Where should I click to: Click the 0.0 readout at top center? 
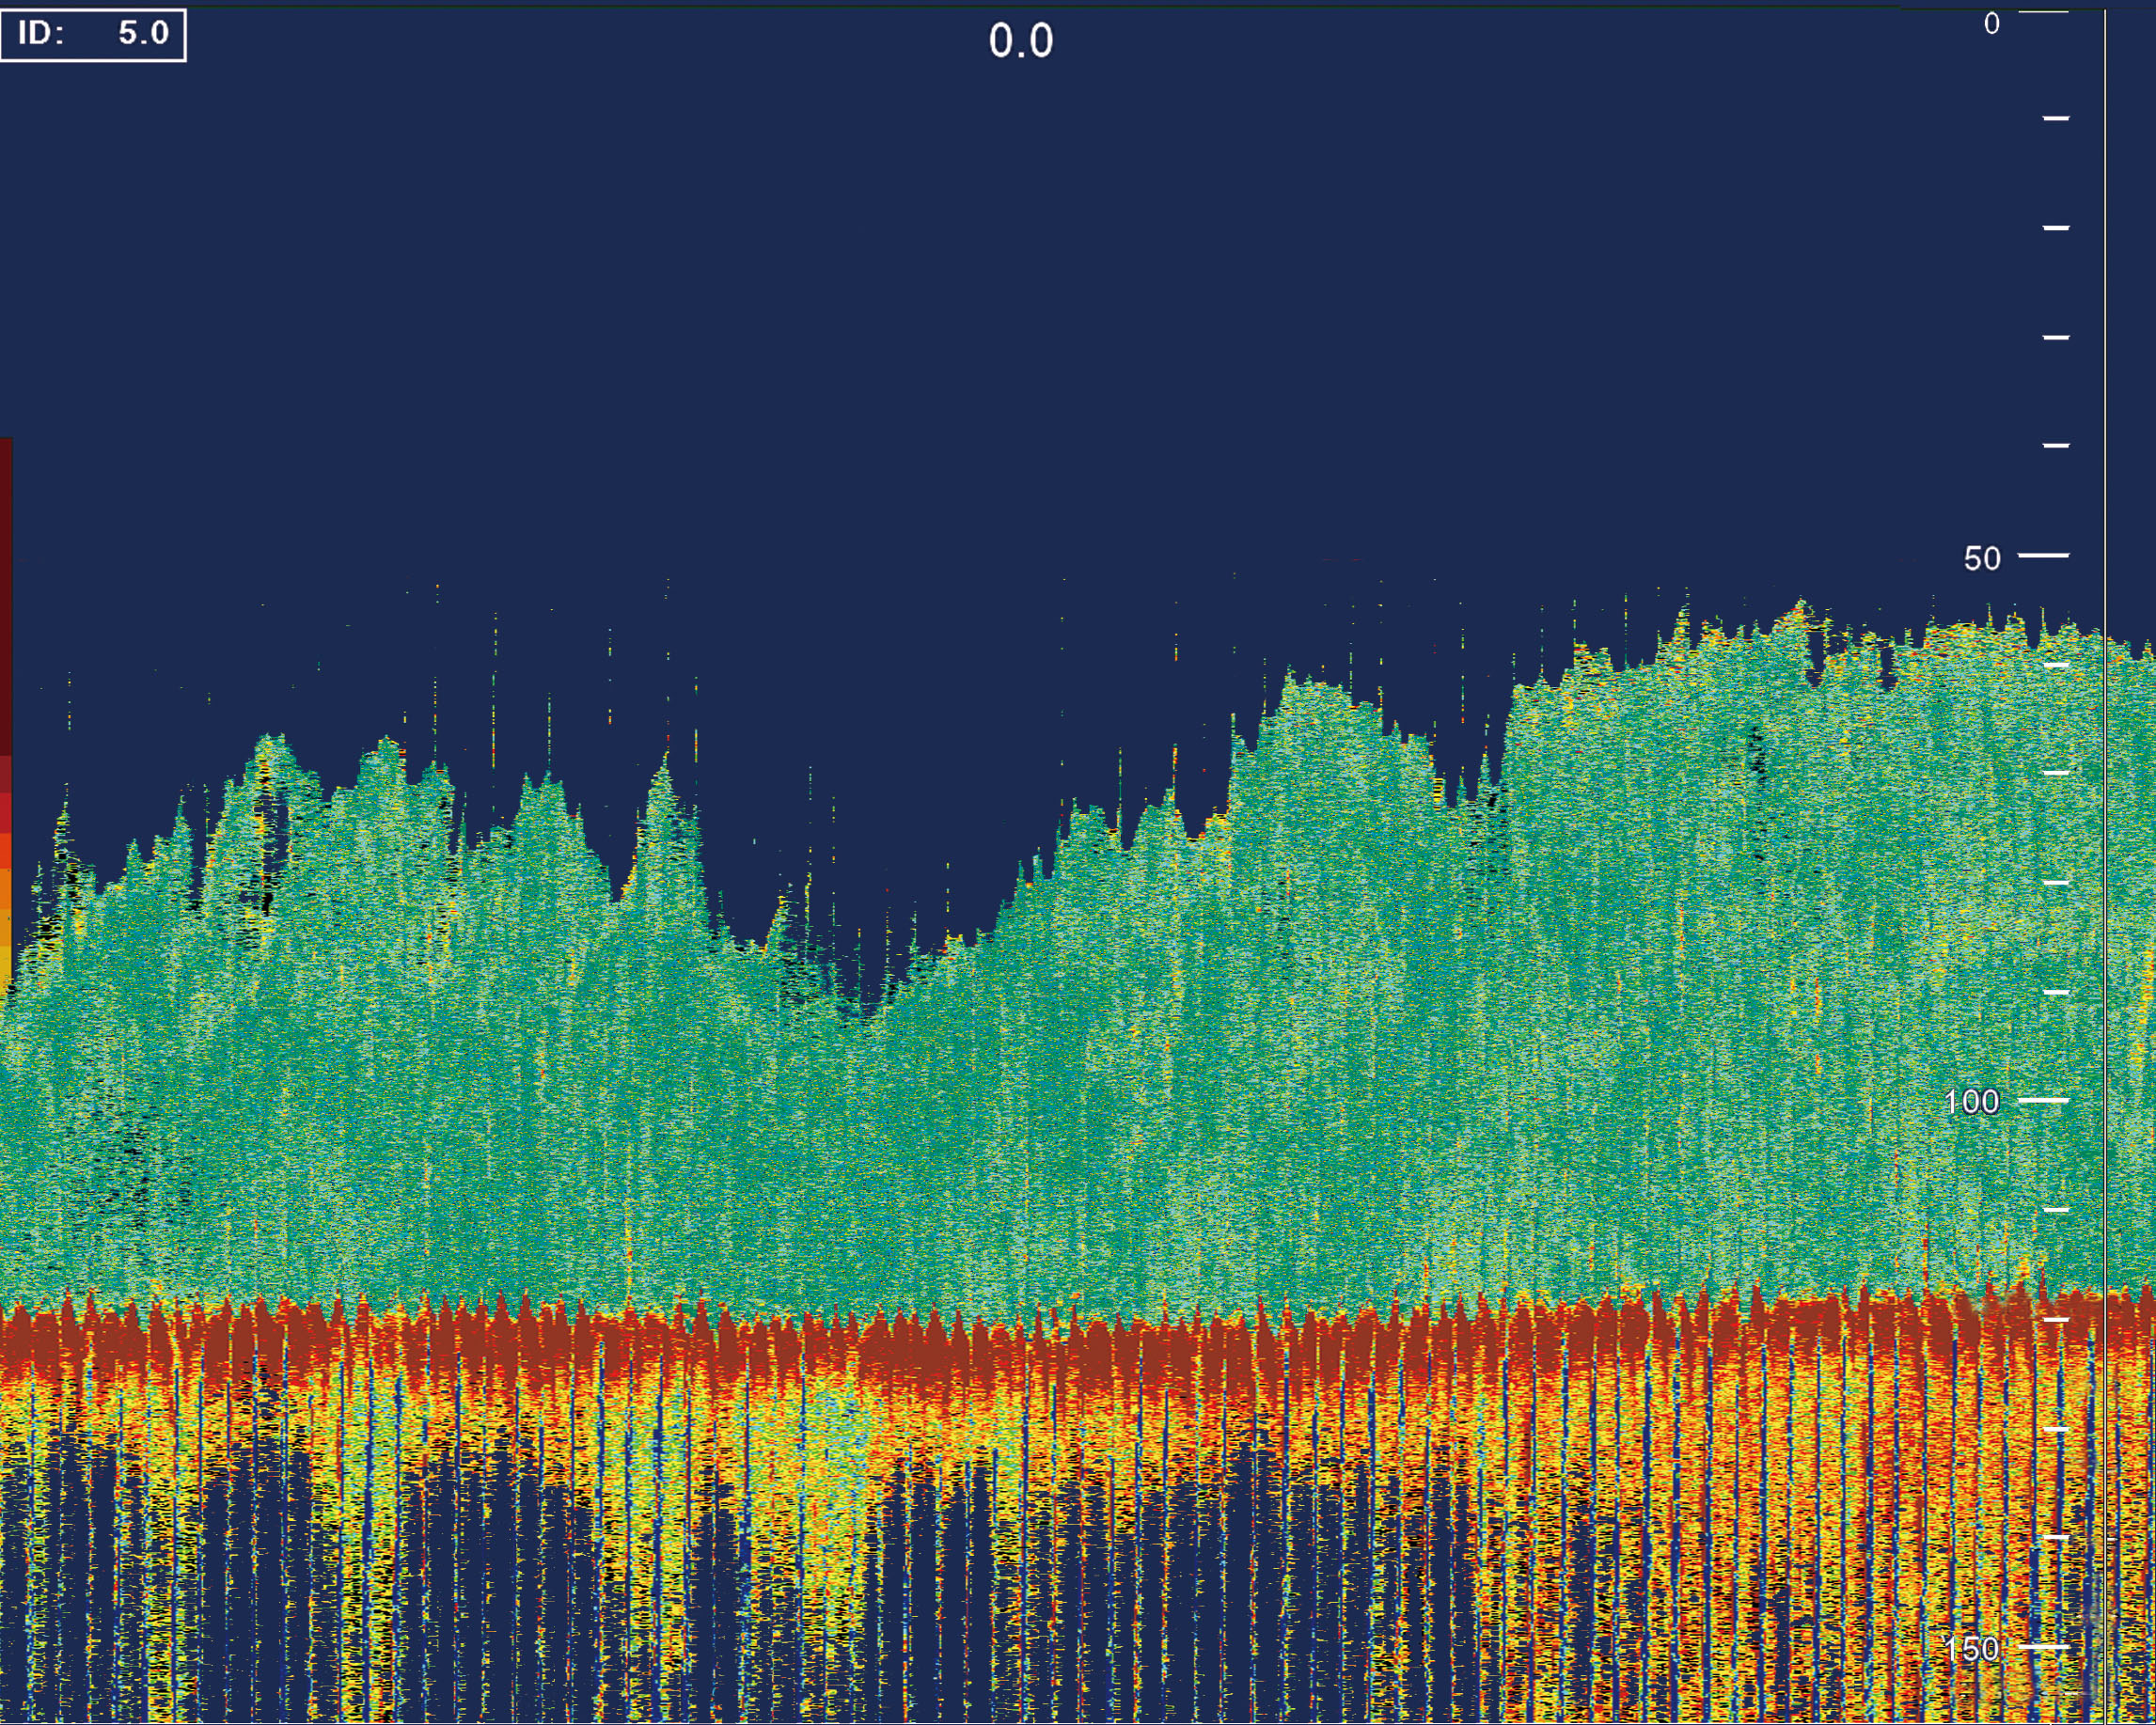[1020, 41]
